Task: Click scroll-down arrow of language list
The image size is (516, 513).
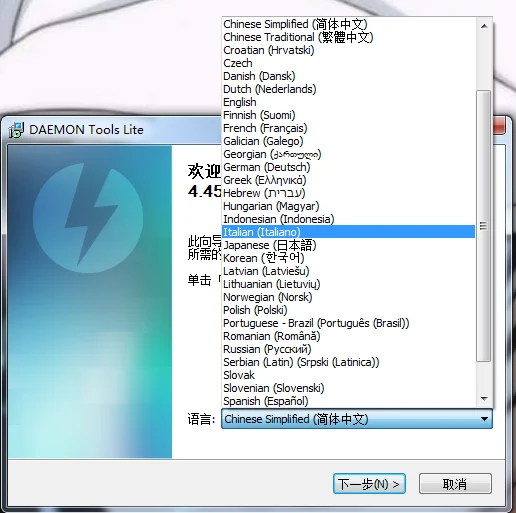Action: coord(484,399)
